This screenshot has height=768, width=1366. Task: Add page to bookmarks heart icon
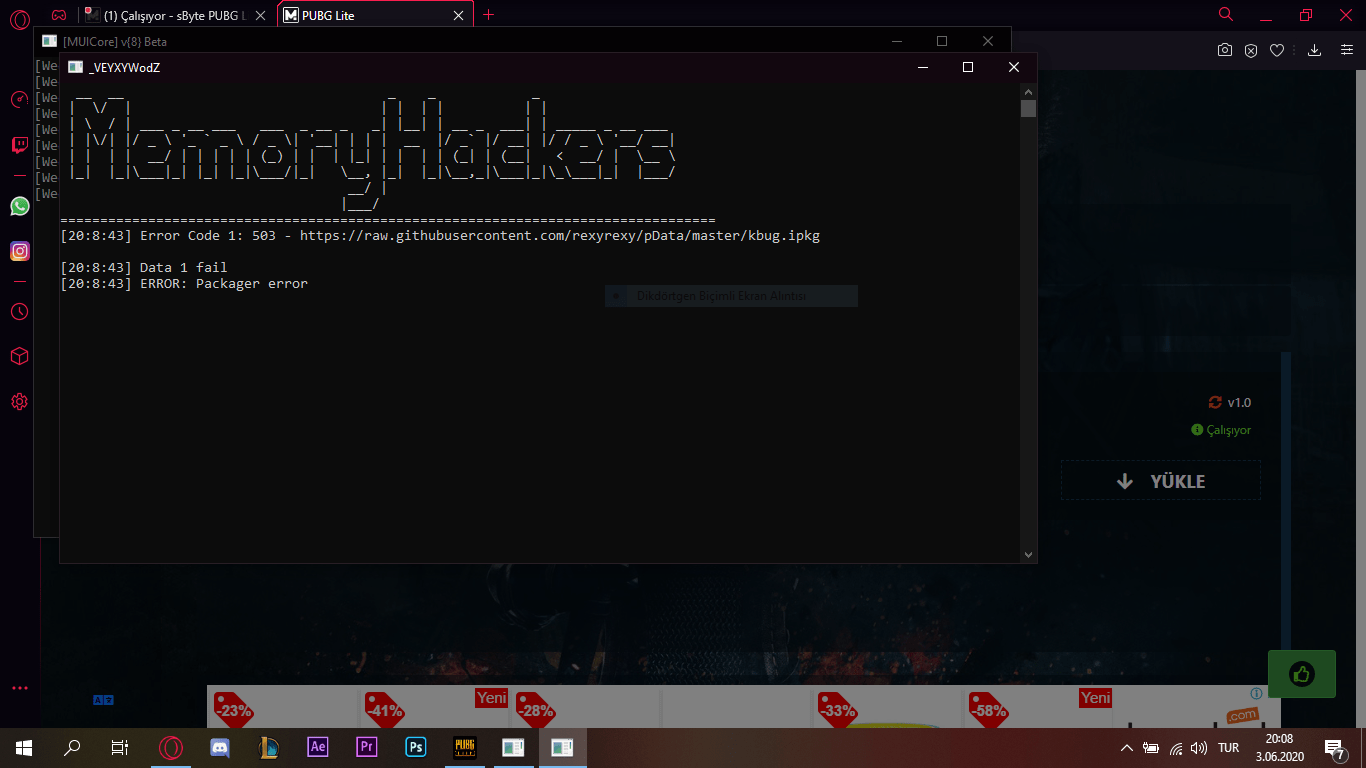1277,50
